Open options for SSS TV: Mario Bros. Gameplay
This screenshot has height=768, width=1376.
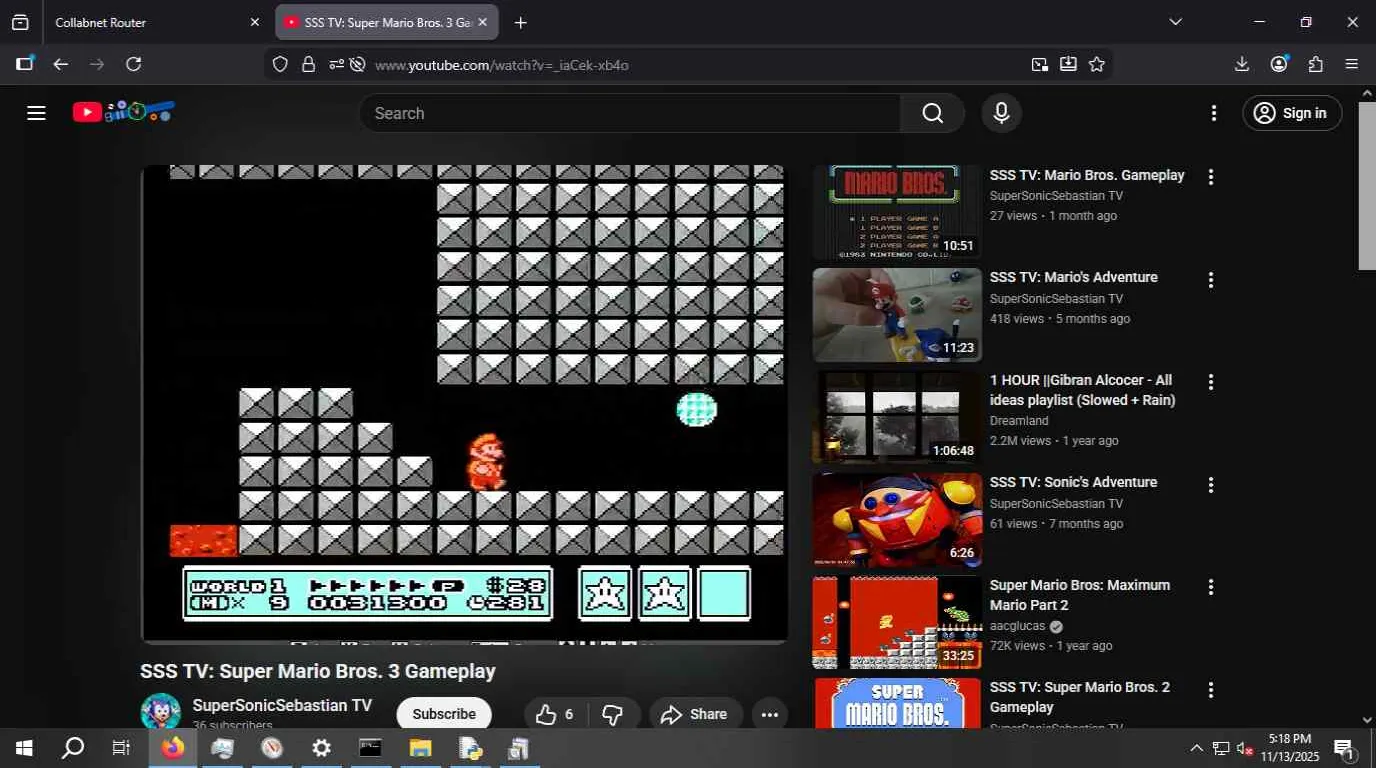[1211, 177]
